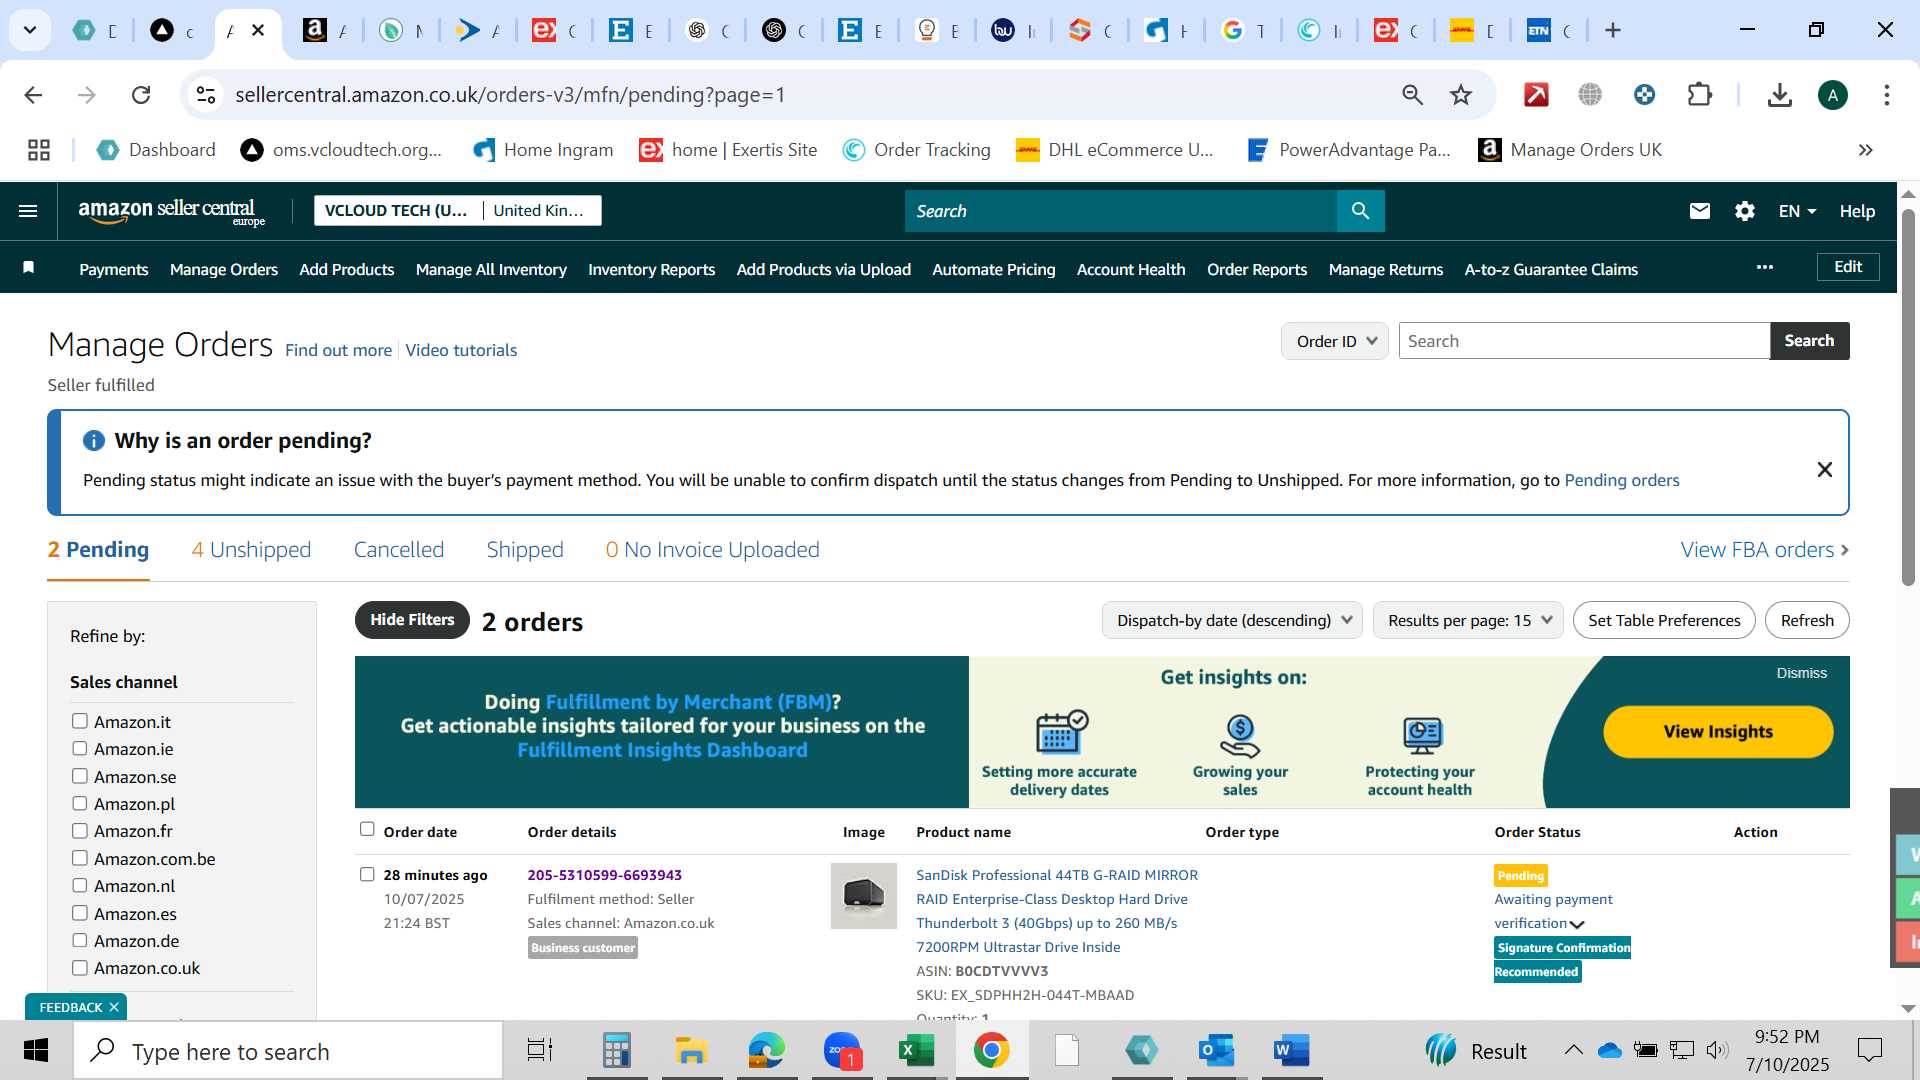Open Chrome downloads icon

[x=1779, y=95]
